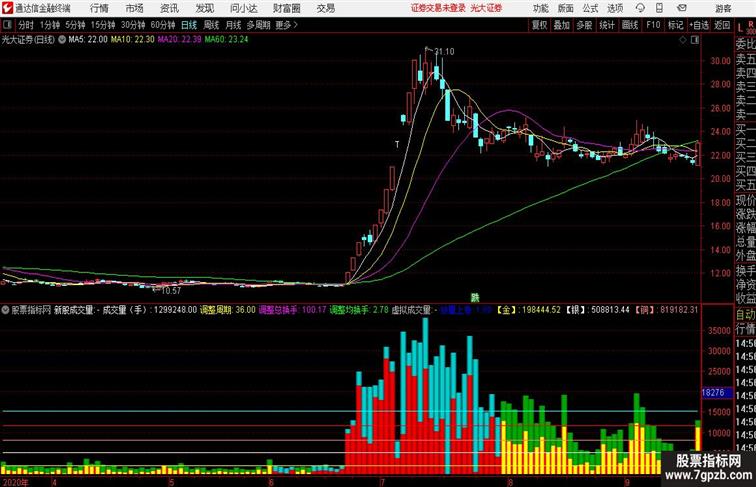Open the 公式 menu
This screenshot has width=756, height=487.
590,8
